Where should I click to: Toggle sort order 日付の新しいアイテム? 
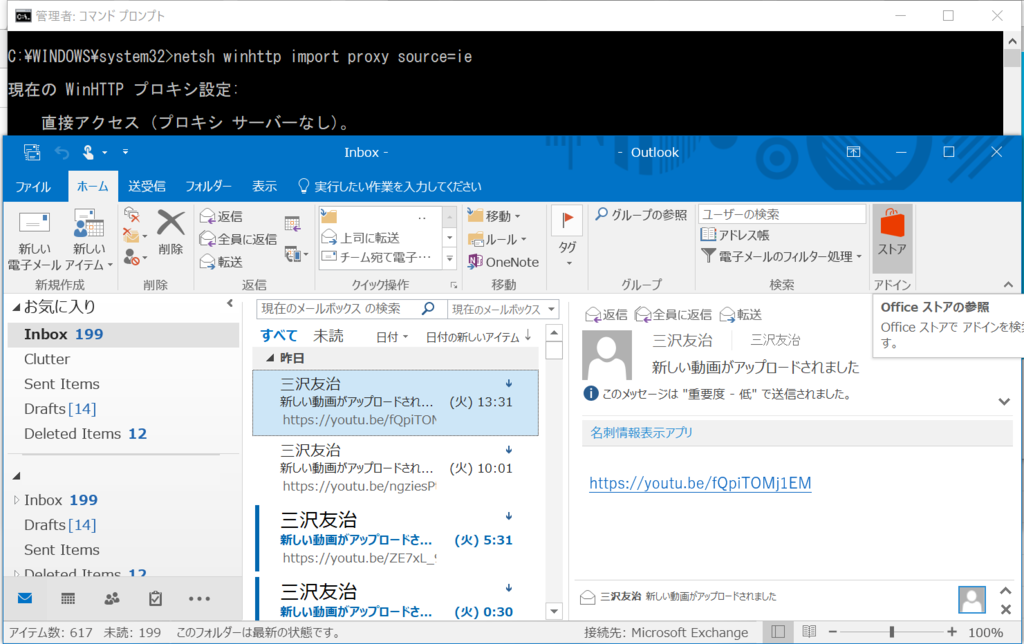(x=478, y=337)
